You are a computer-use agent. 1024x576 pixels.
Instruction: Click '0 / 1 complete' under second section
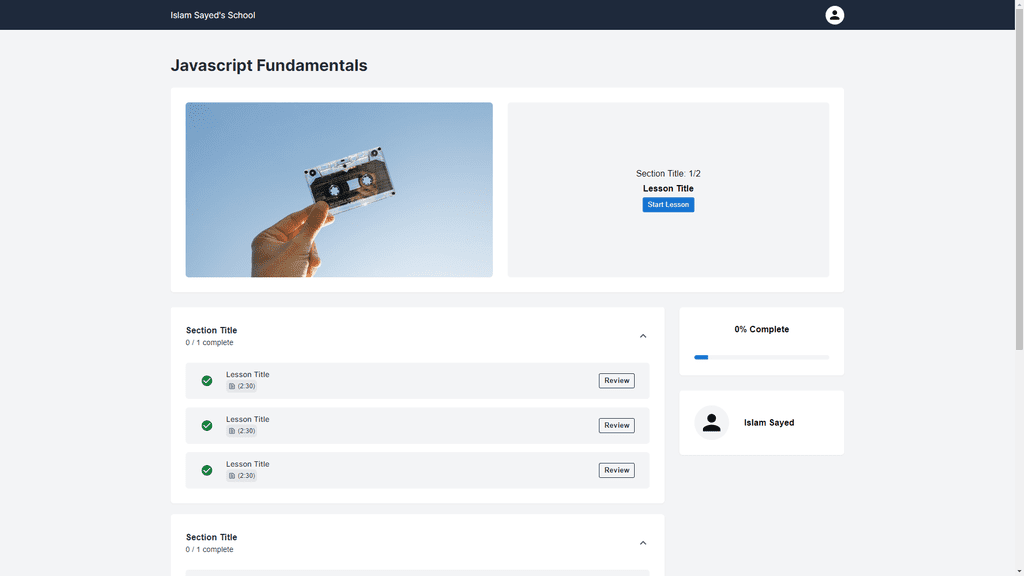click(209, 550)
